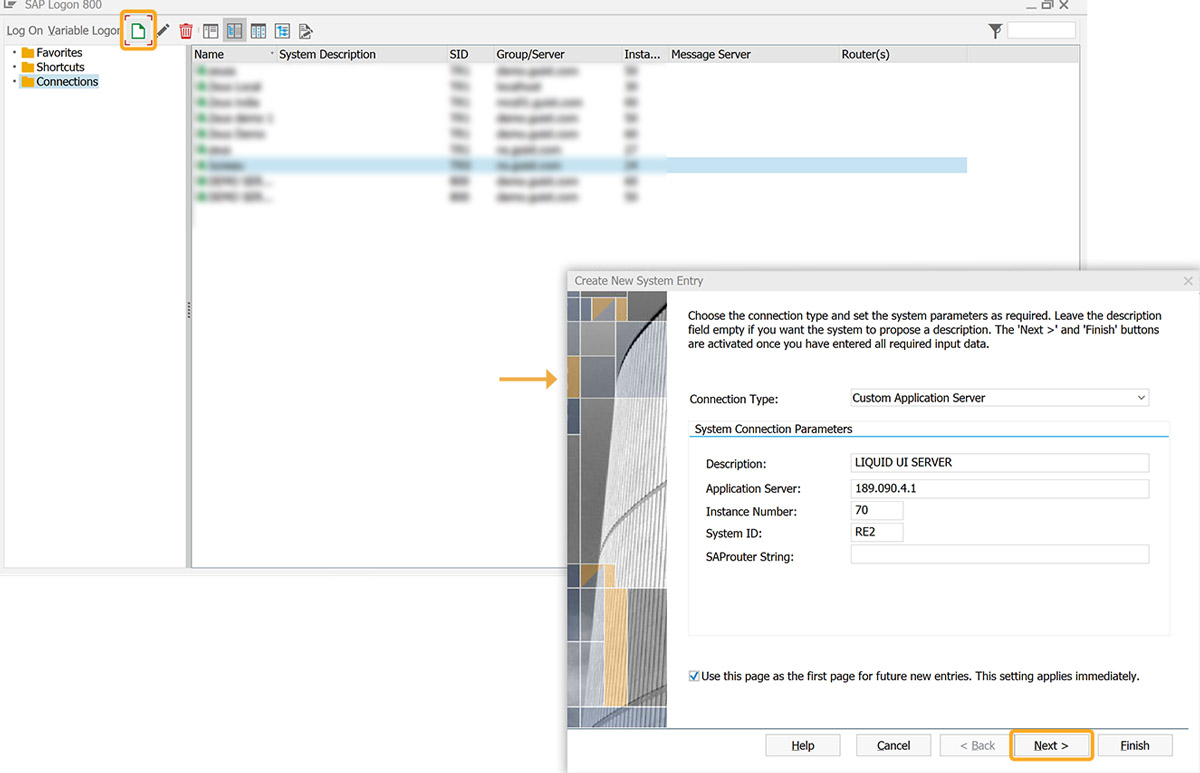This screenshot has width=1200, height=773.
Task: Click the filter search input box
Action: (1041, 31)
